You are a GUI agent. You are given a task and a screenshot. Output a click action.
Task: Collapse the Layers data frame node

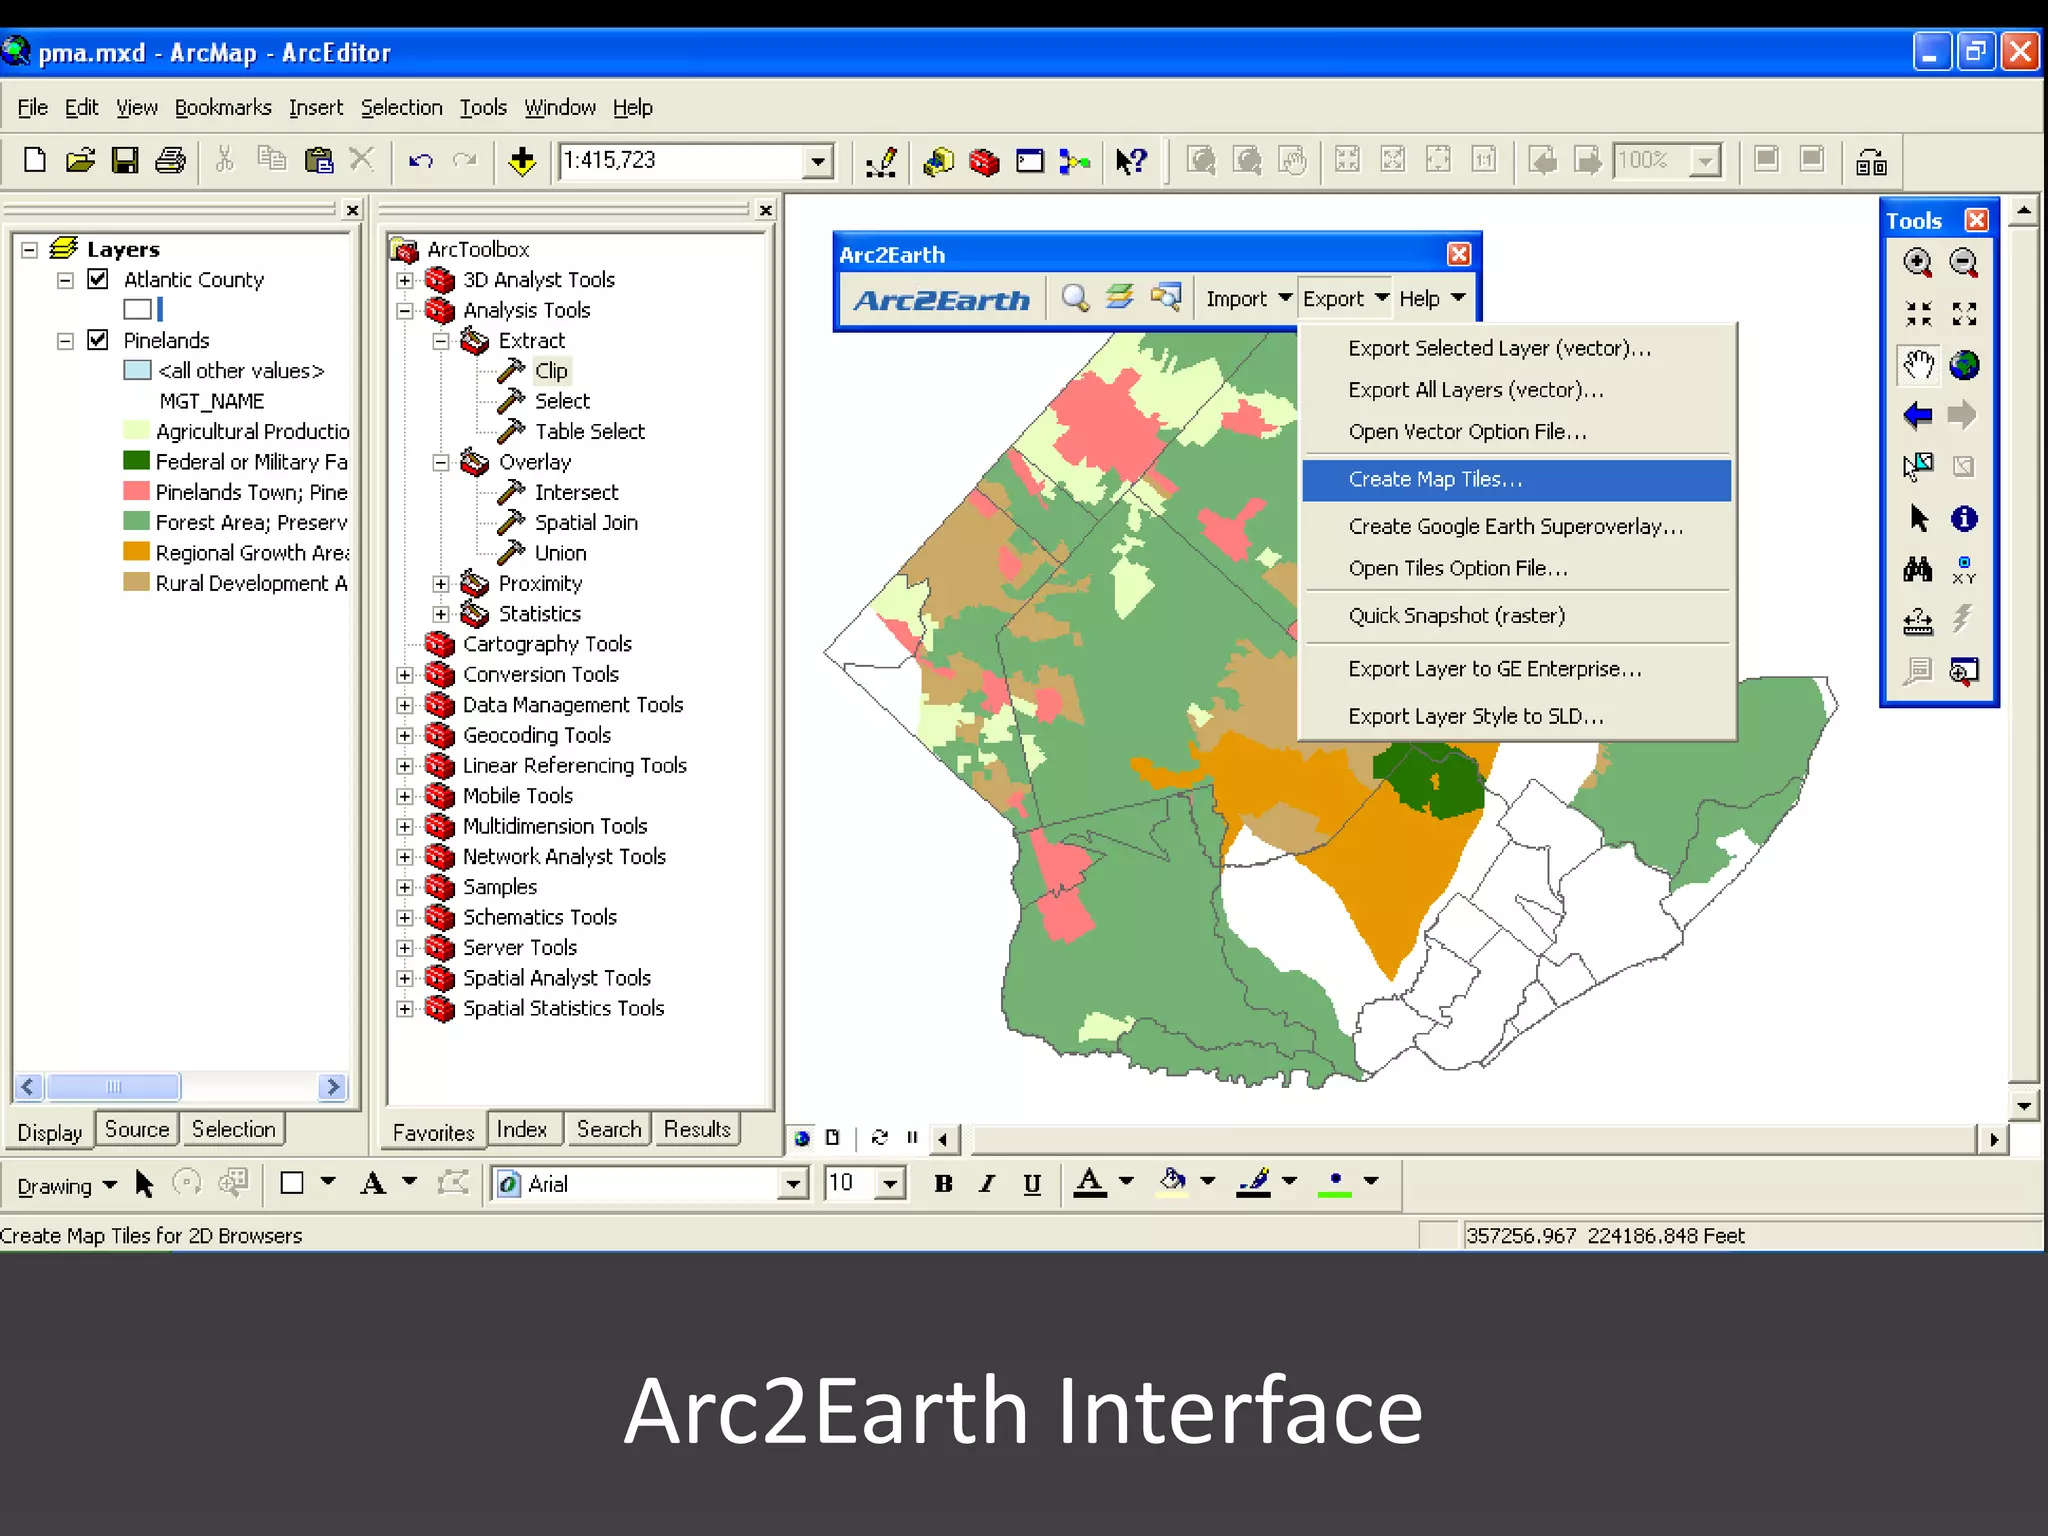[29, 249]
